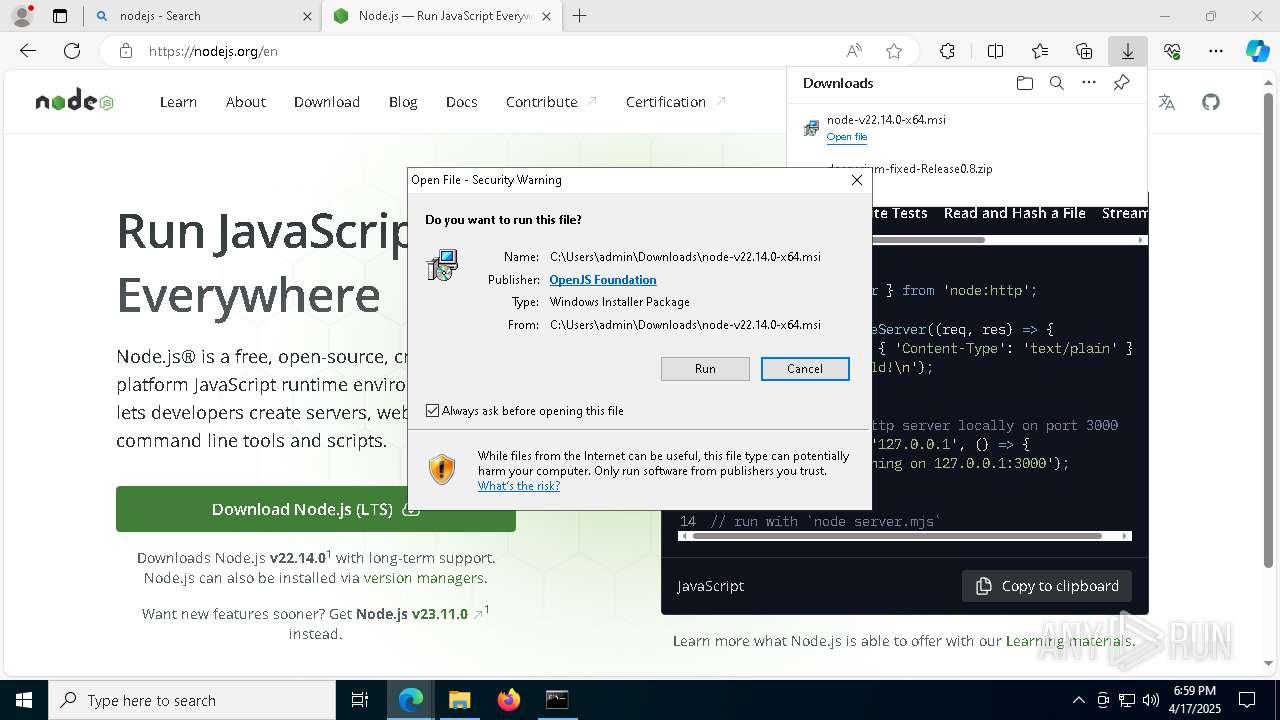Open the About menu item

coord(246,102)
